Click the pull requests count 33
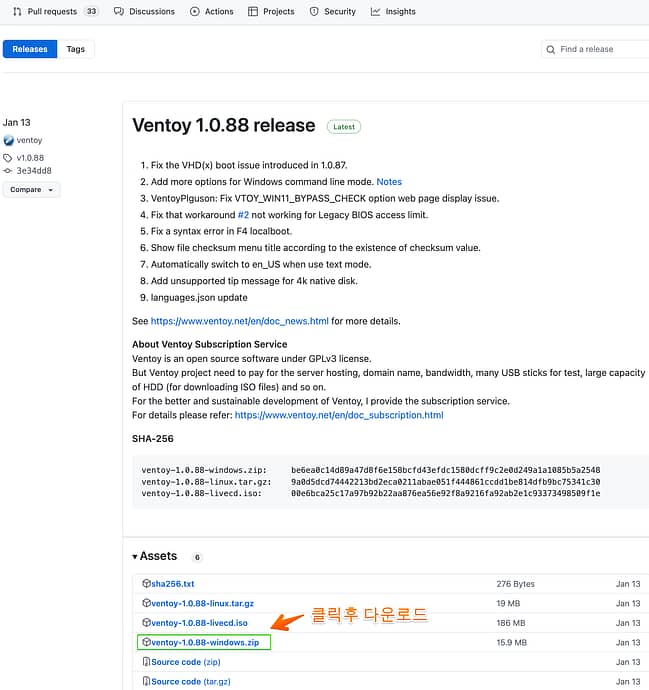Viewport: 649px width, 690px height. [91, 11]
